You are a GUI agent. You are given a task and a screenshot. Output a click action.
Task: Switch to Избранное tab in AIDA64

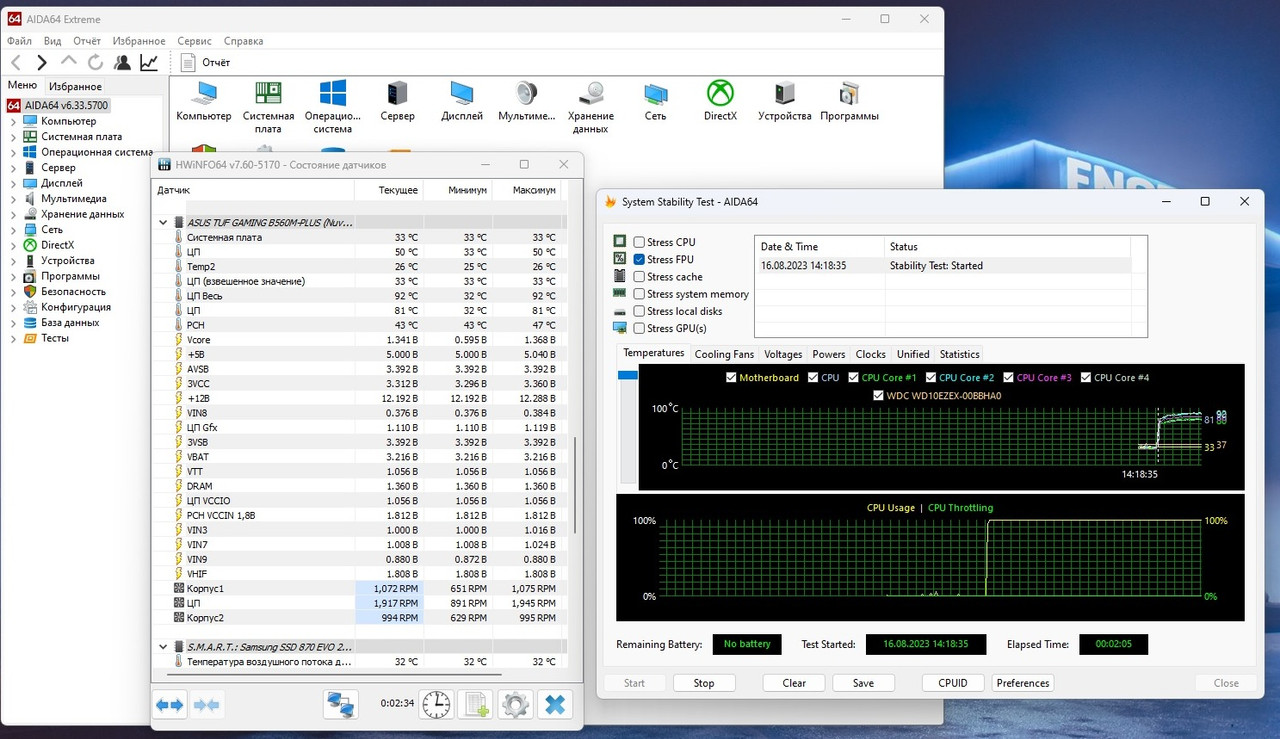[75, 87]
